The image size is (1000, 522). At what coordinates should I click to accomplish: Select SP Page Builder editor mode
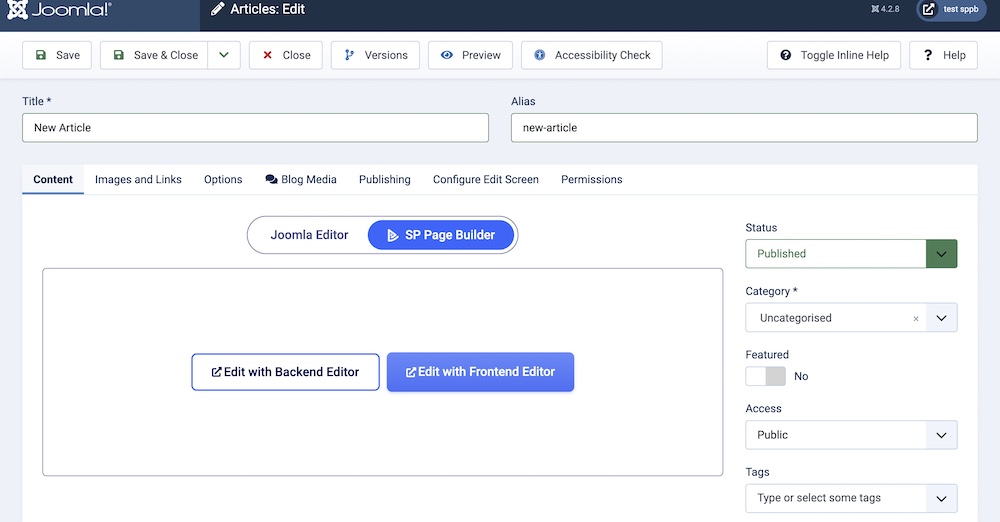(x=440, y=235)
